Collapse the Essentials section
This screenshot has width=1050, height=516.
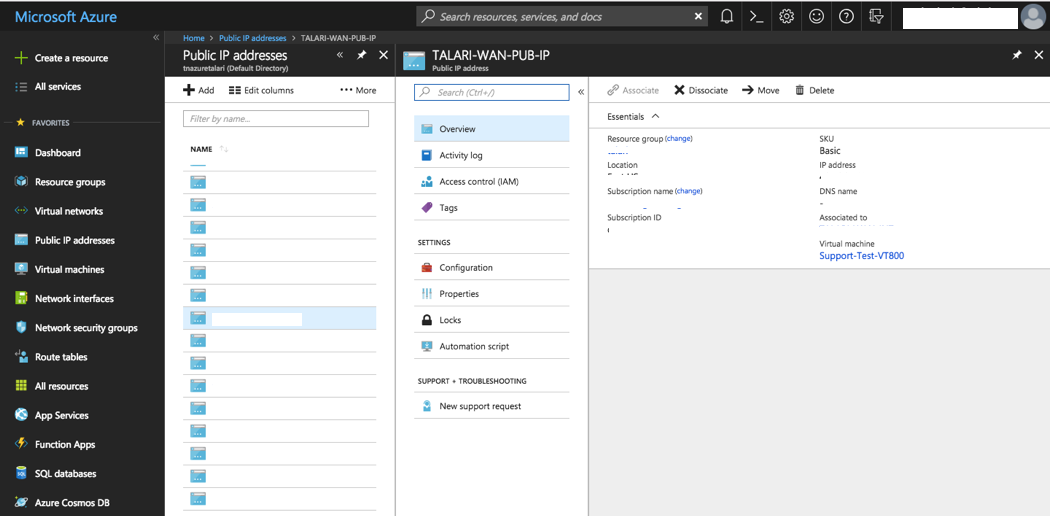pos(655,117)
